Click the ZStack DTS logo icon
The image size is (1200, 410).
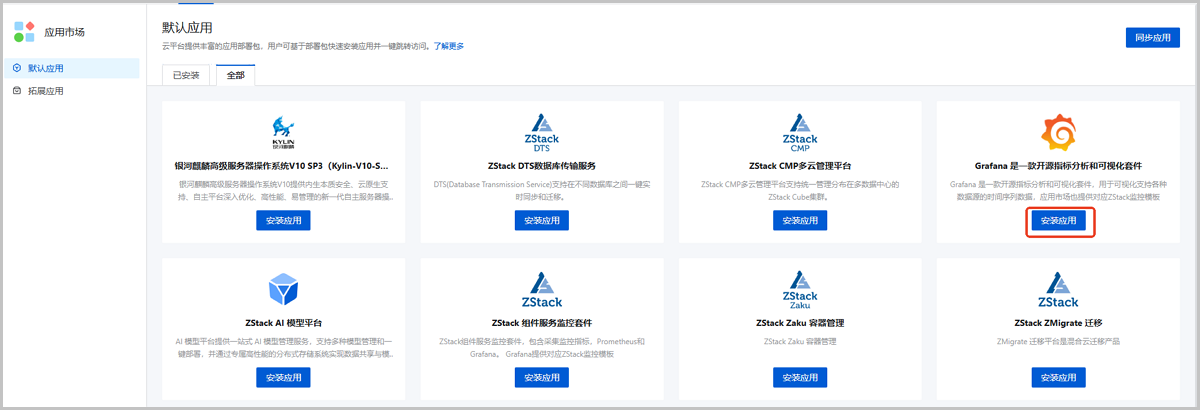point(543,132)
